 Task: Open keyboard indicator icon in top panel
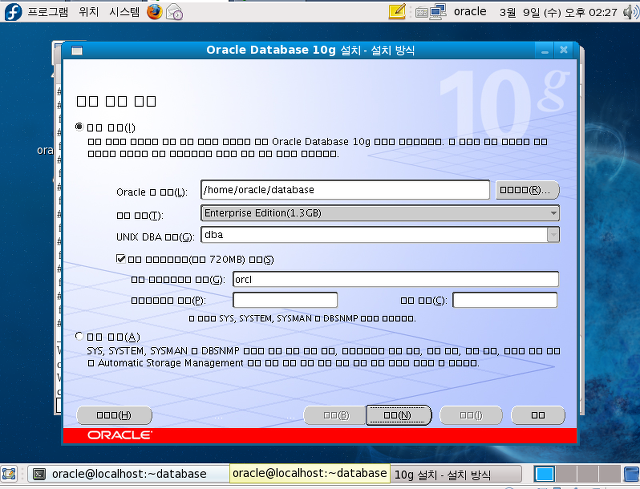[x=421, y=13]
